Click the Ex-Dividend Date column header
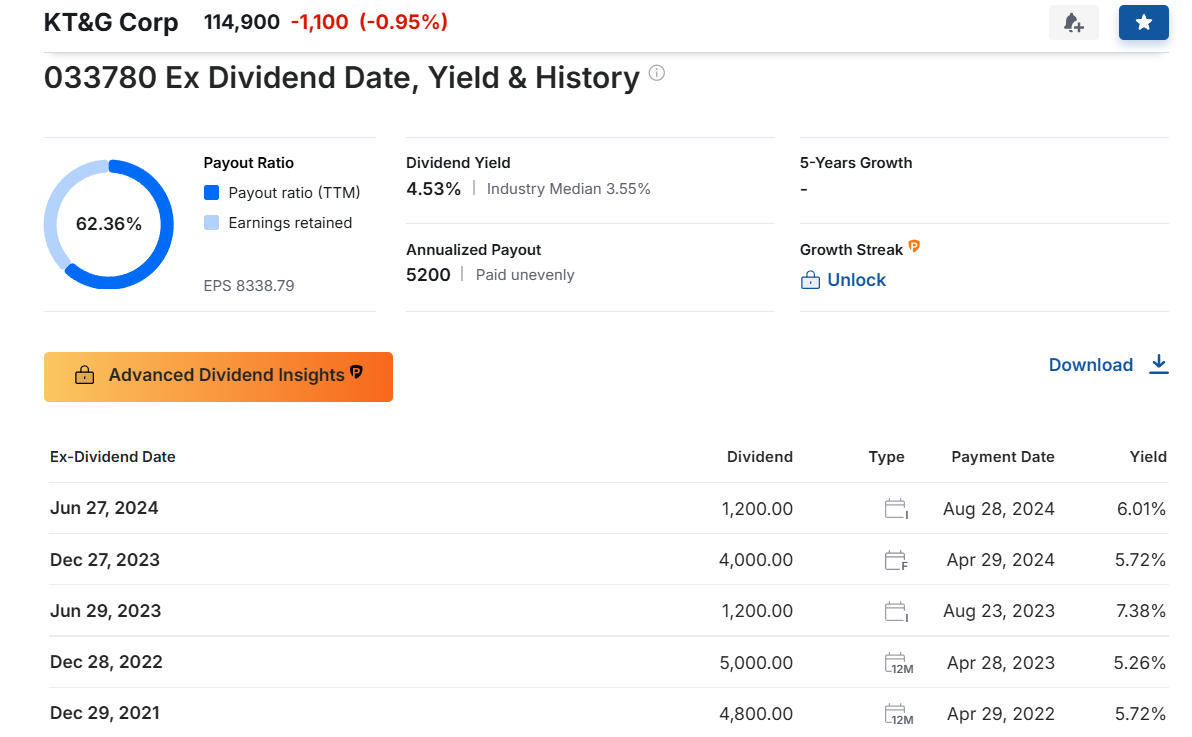The height and width of the screenshot is (737, 1192). point(113,457)
